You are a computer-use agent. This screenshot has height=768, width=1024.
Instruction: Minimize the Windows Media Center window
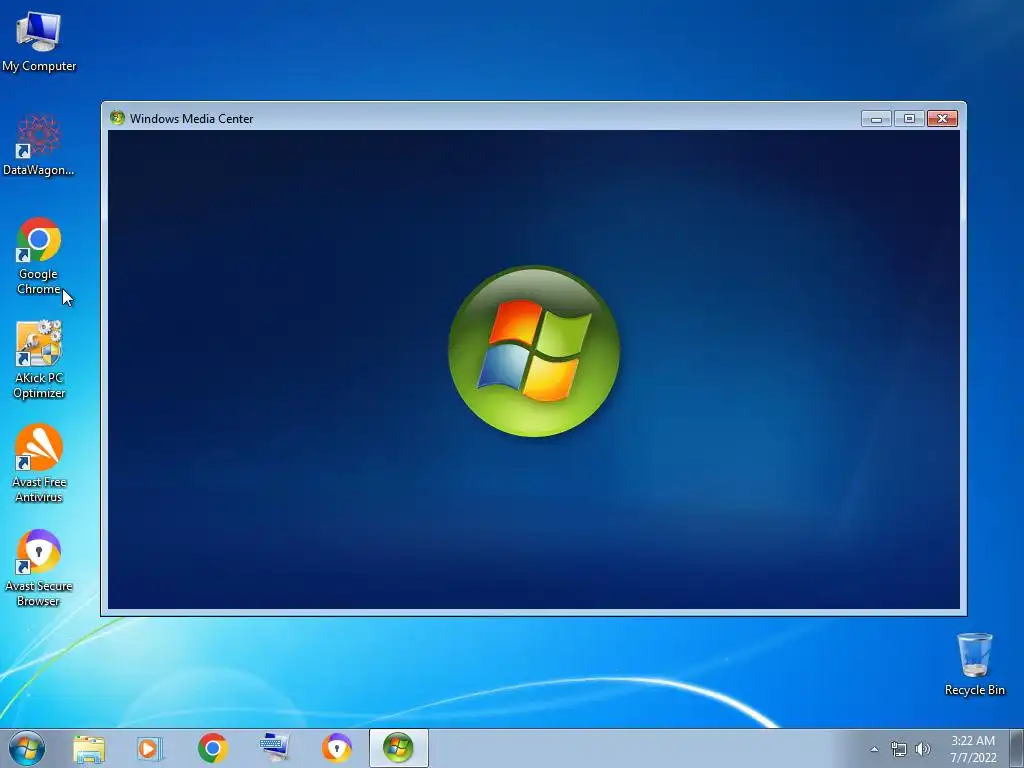pos(876,118)
